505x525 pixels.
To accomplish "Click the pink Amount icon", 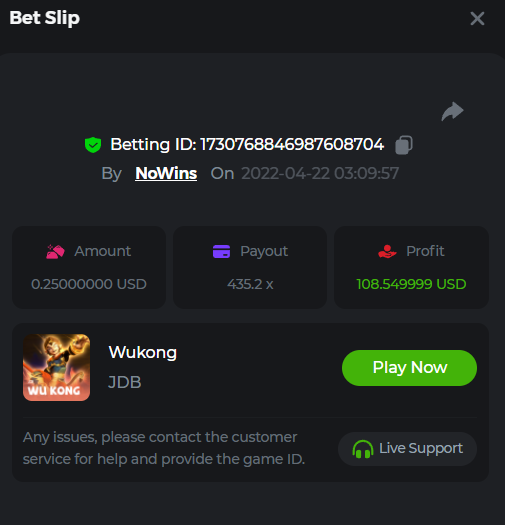I will tap(55, 251).
